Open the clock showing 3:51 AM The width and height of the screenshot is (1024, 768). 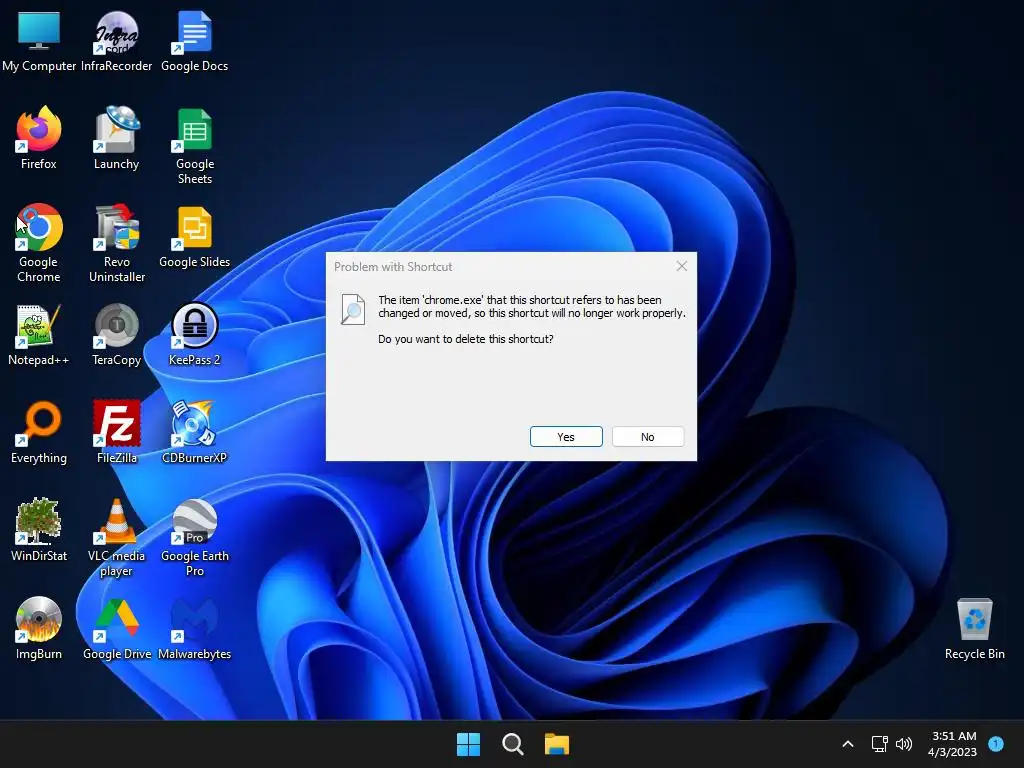click(953, 744)
